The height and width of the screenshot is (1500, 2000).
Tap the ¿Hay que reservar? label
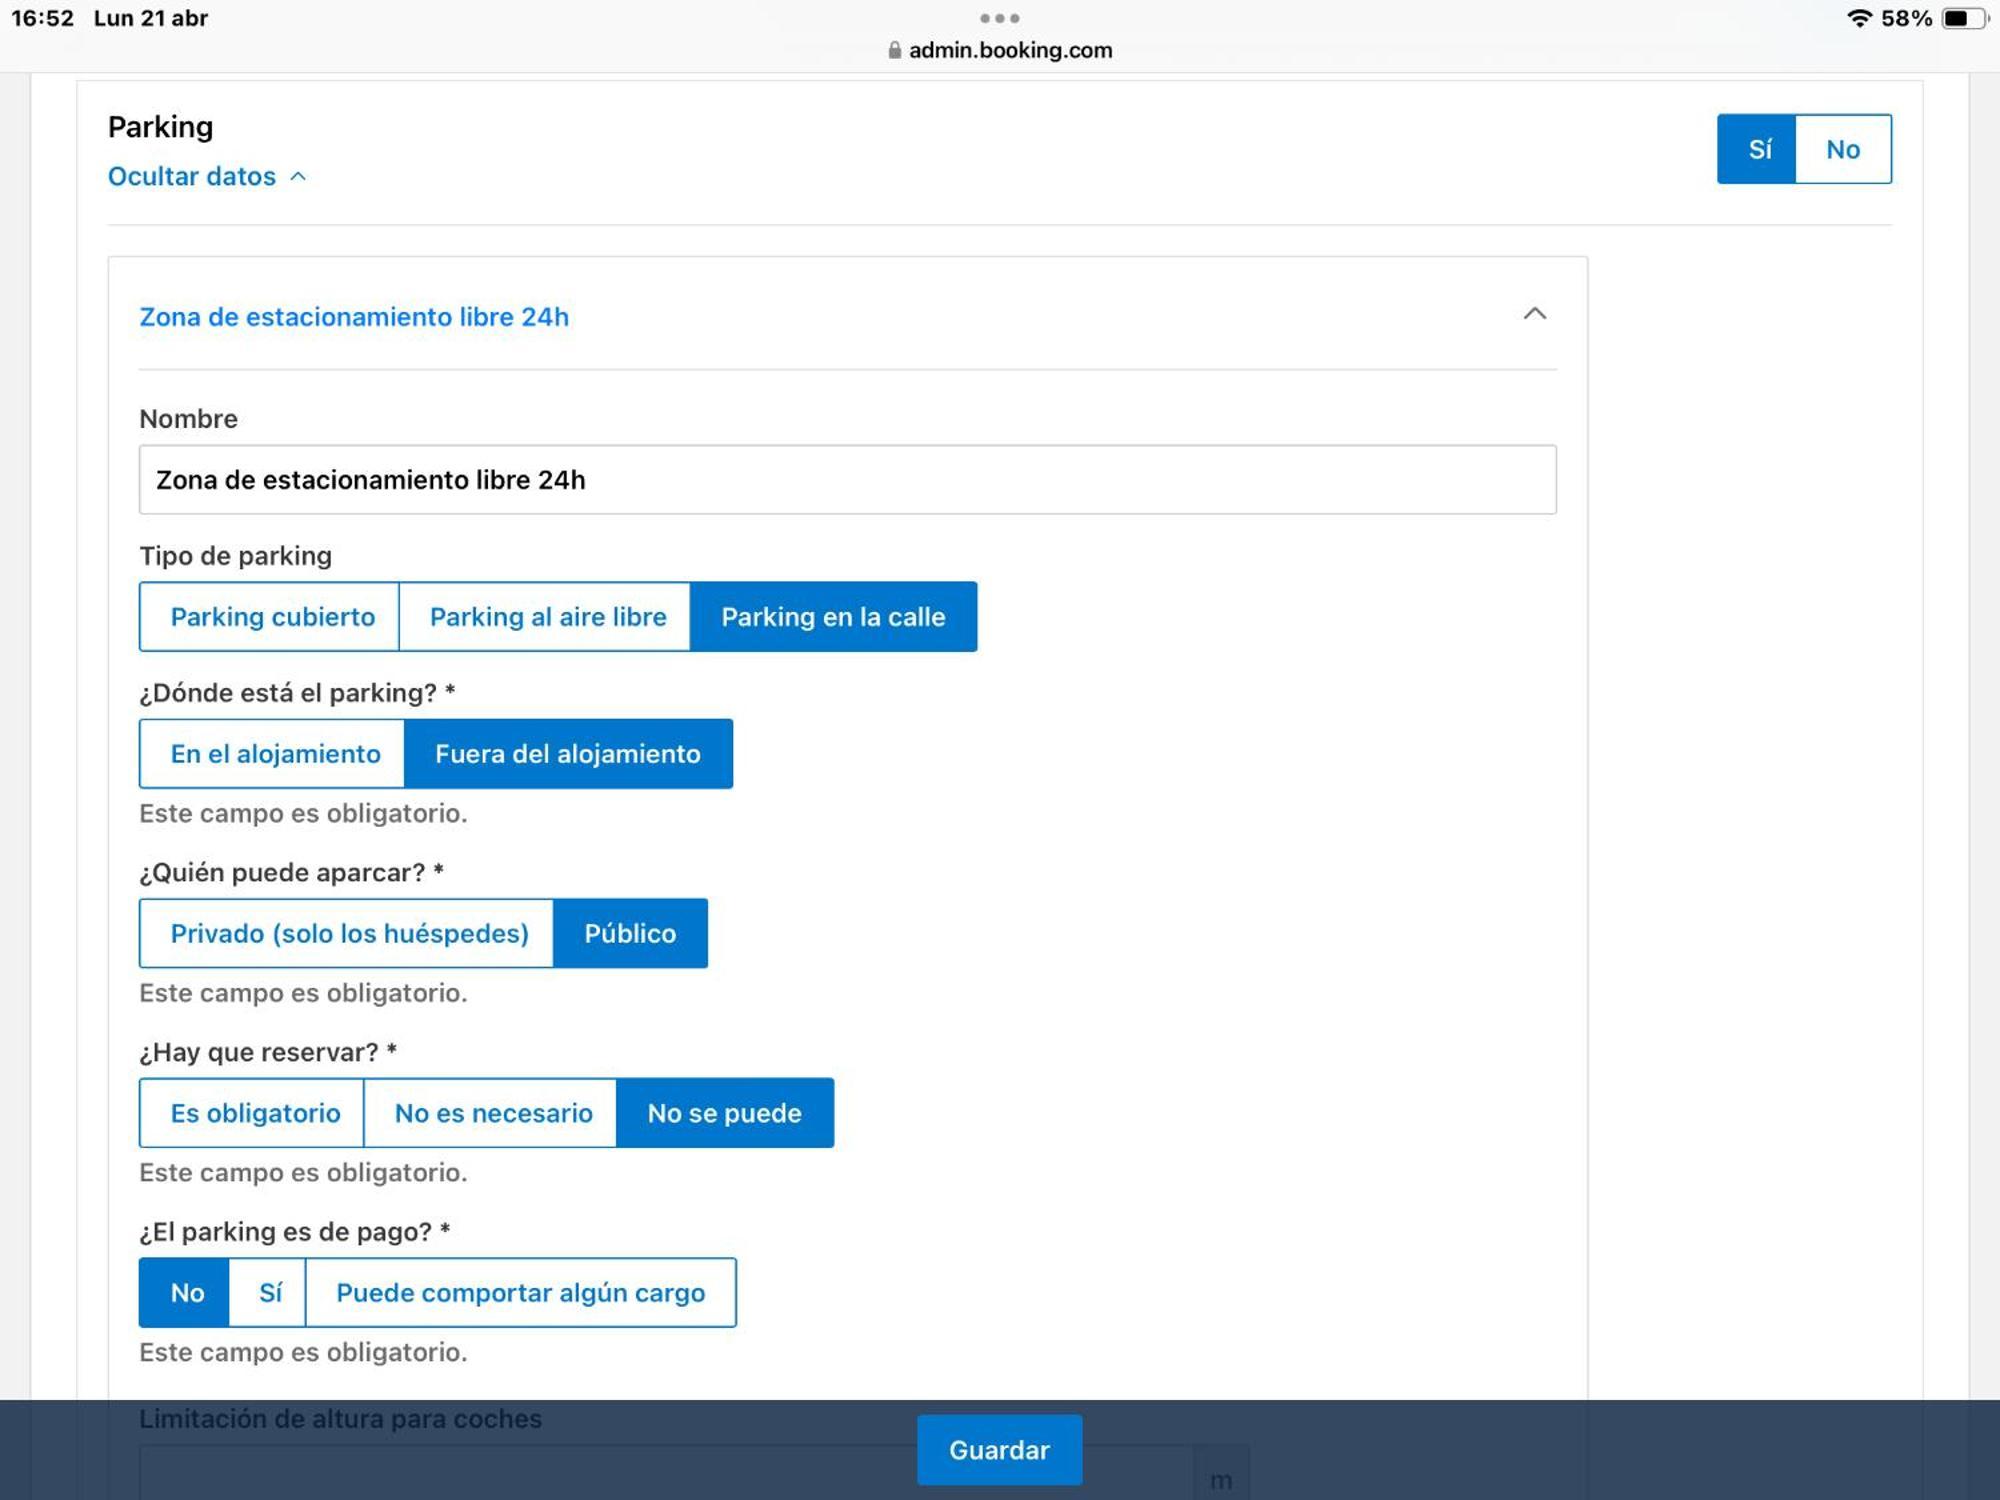pos(268,1052)
